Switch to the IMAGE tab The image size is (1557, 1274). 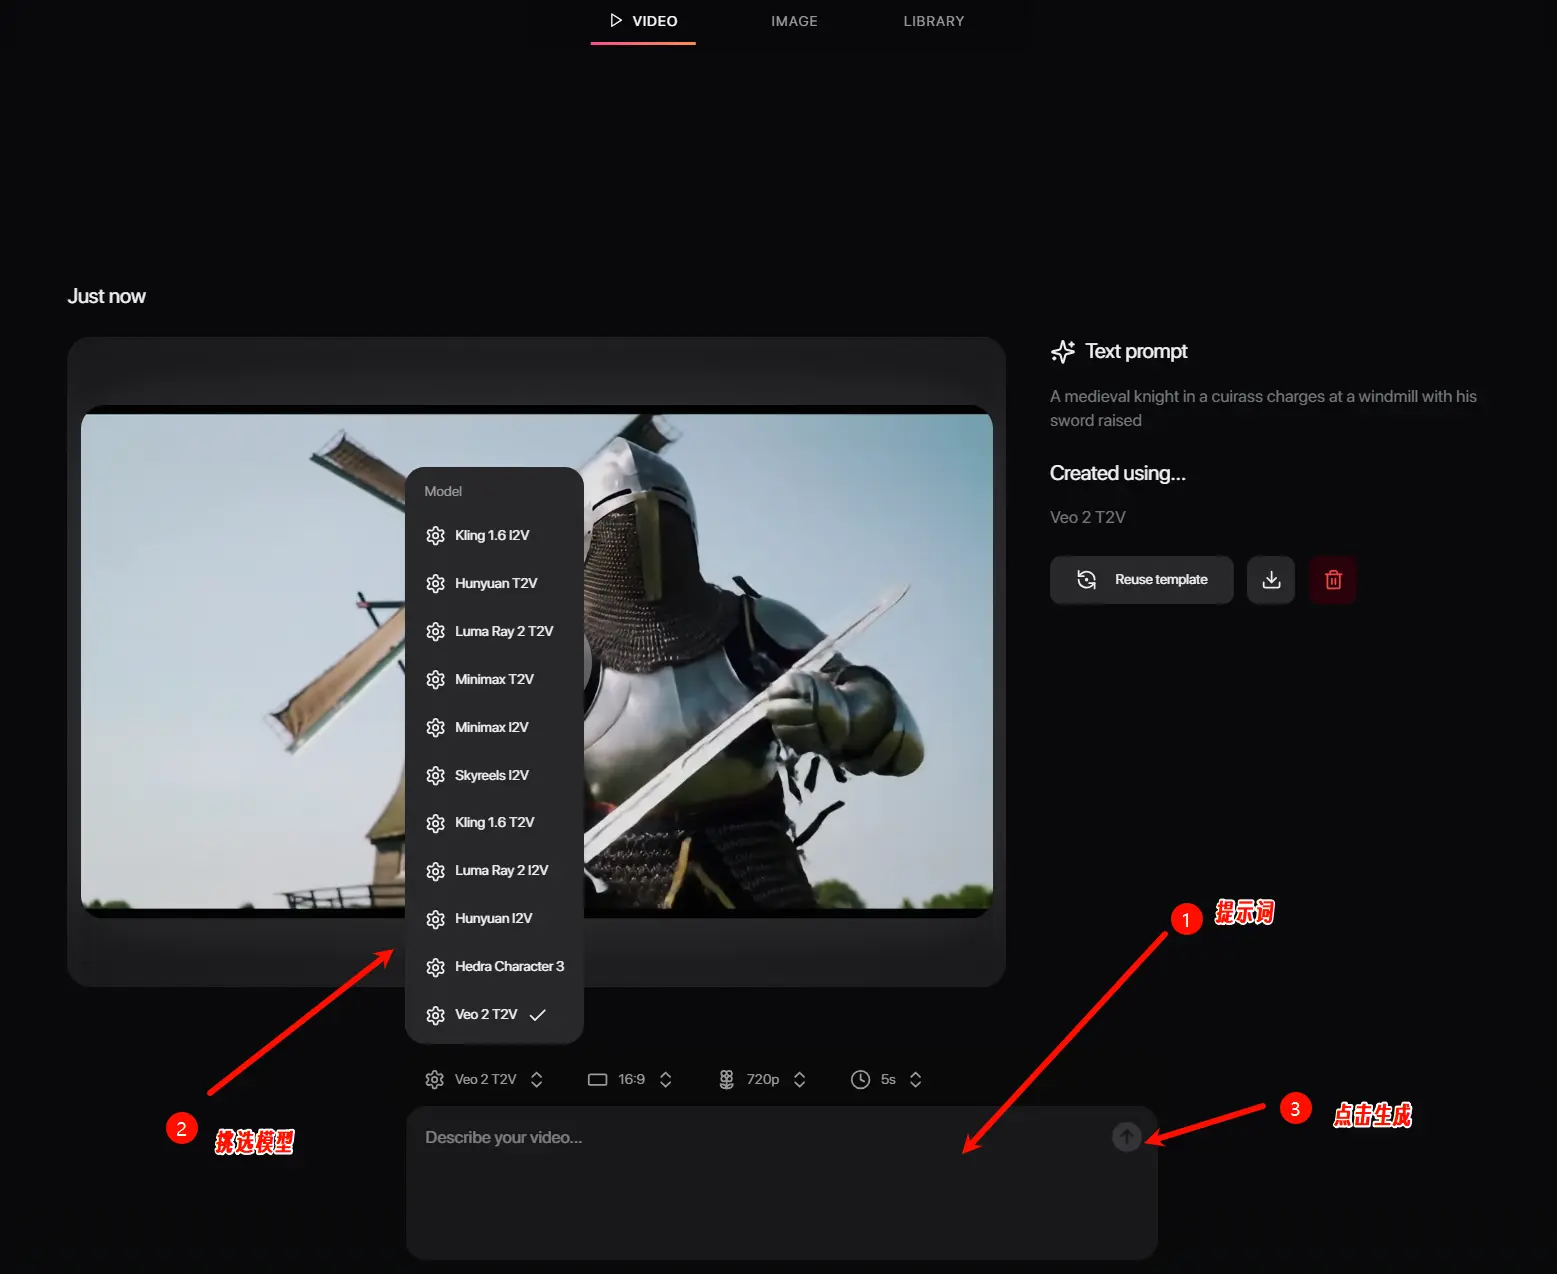794,21
